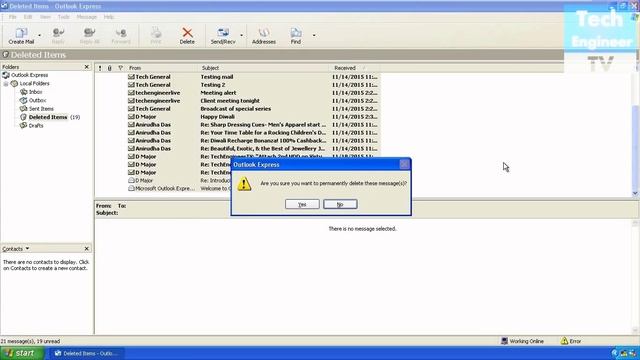This screenshot has width=640, height=360.
Task: Click the Create Mail toolbar icon
Action: [21, 36]
